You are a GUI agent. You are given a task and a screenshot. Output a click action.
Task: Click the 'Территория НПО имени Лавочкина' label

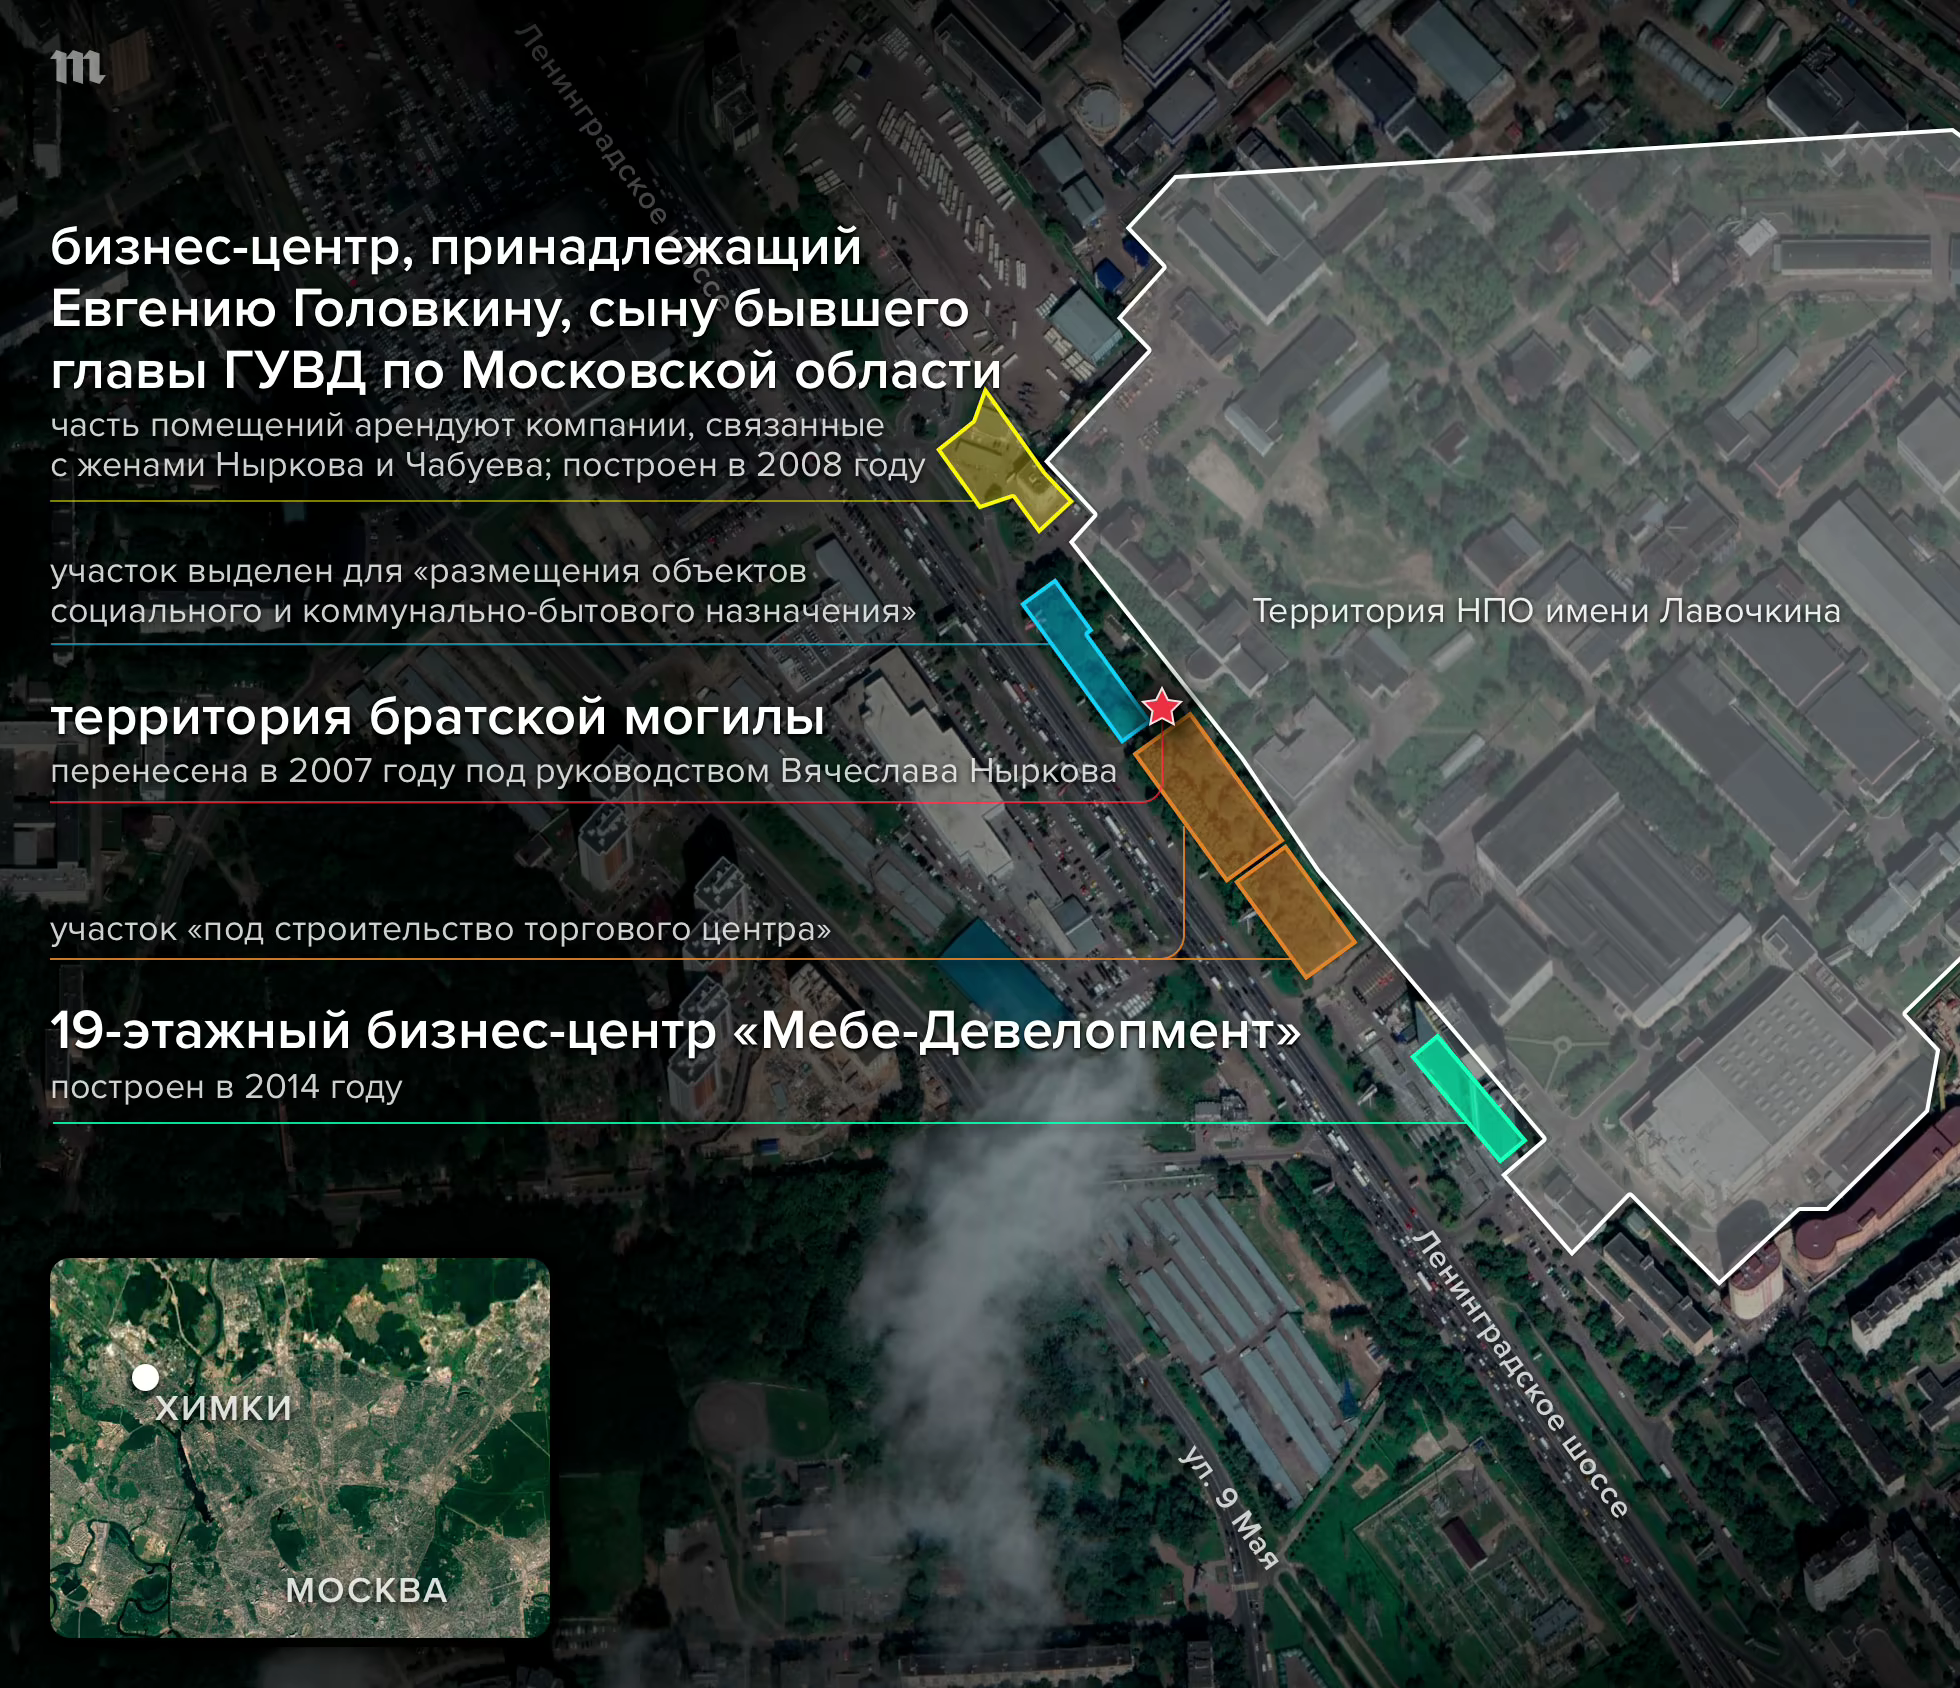click(x=1546, y=611)
